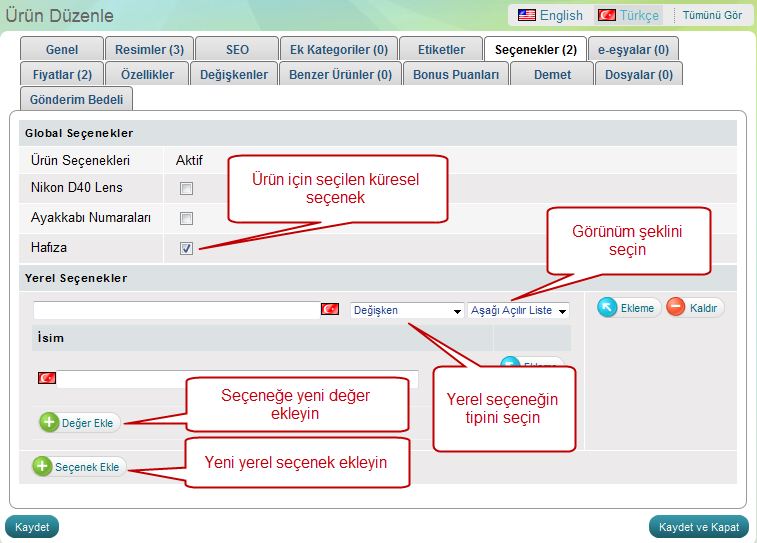Click the Turkish flag in the option name field
The height and width of the screenshot is (543, 757).
[330, 310]
